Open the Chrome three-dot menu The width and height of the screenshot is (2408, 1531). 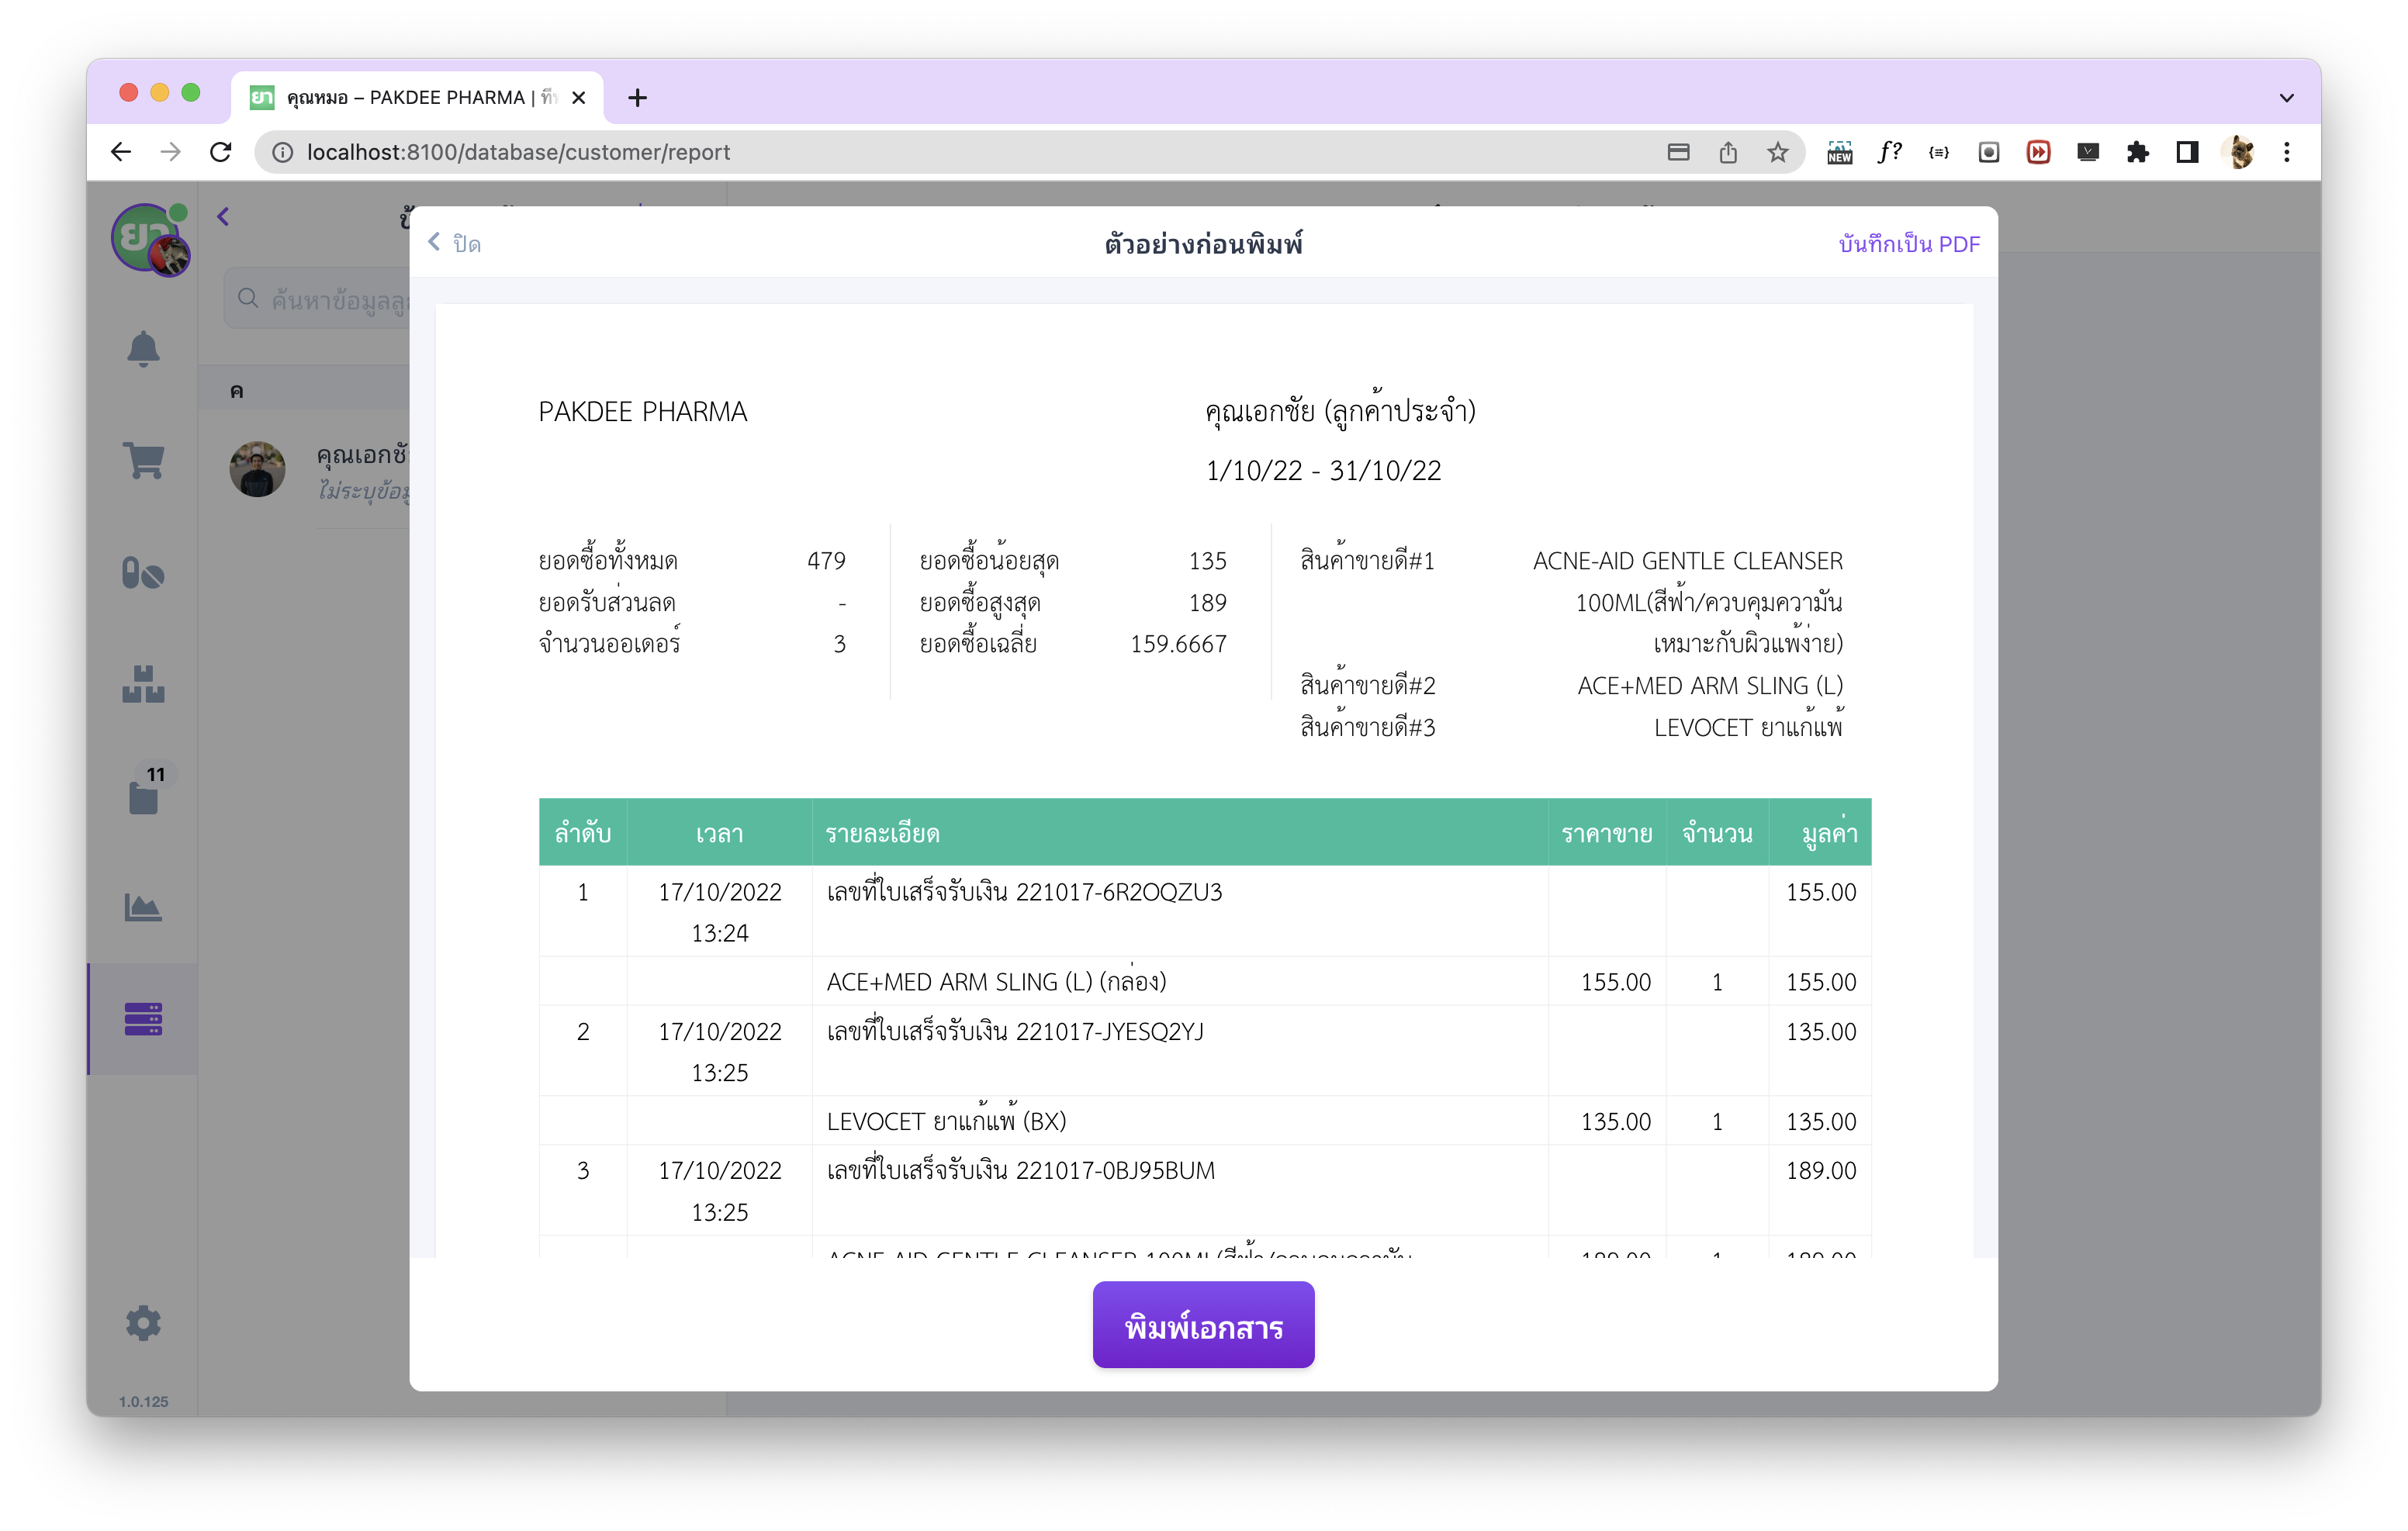2287,152
